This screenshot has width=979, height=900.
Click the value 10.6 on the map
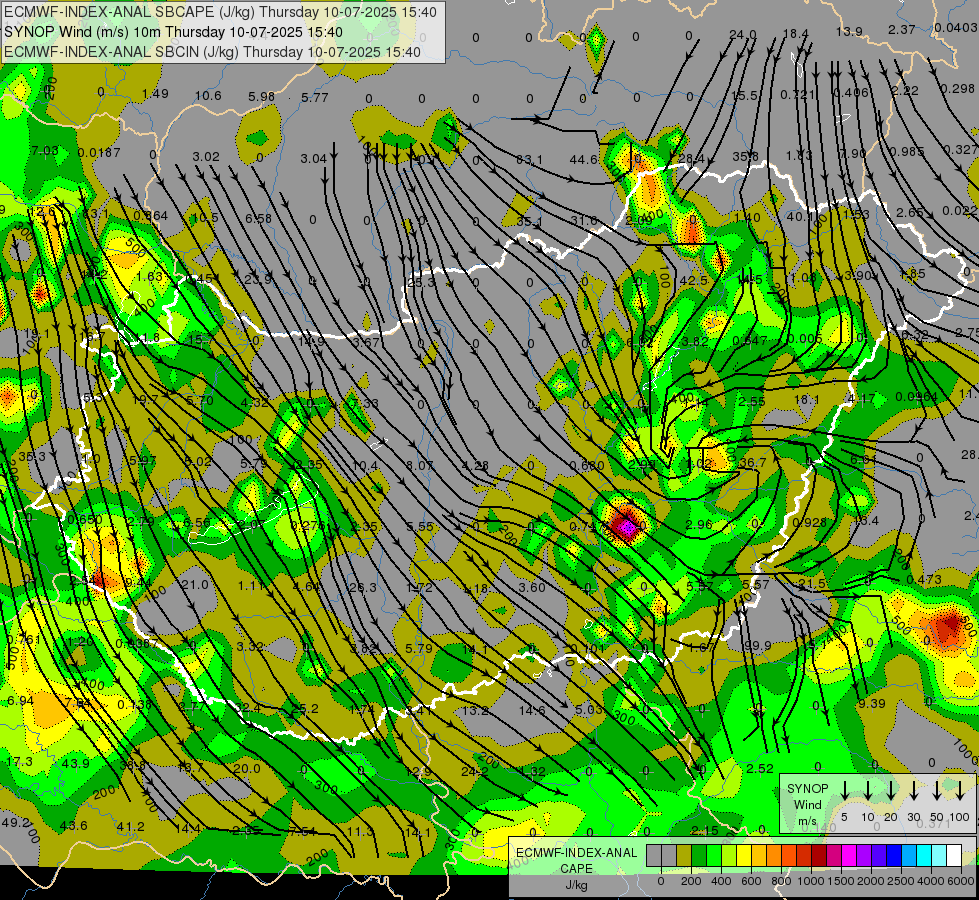click(x=208, y=96)
